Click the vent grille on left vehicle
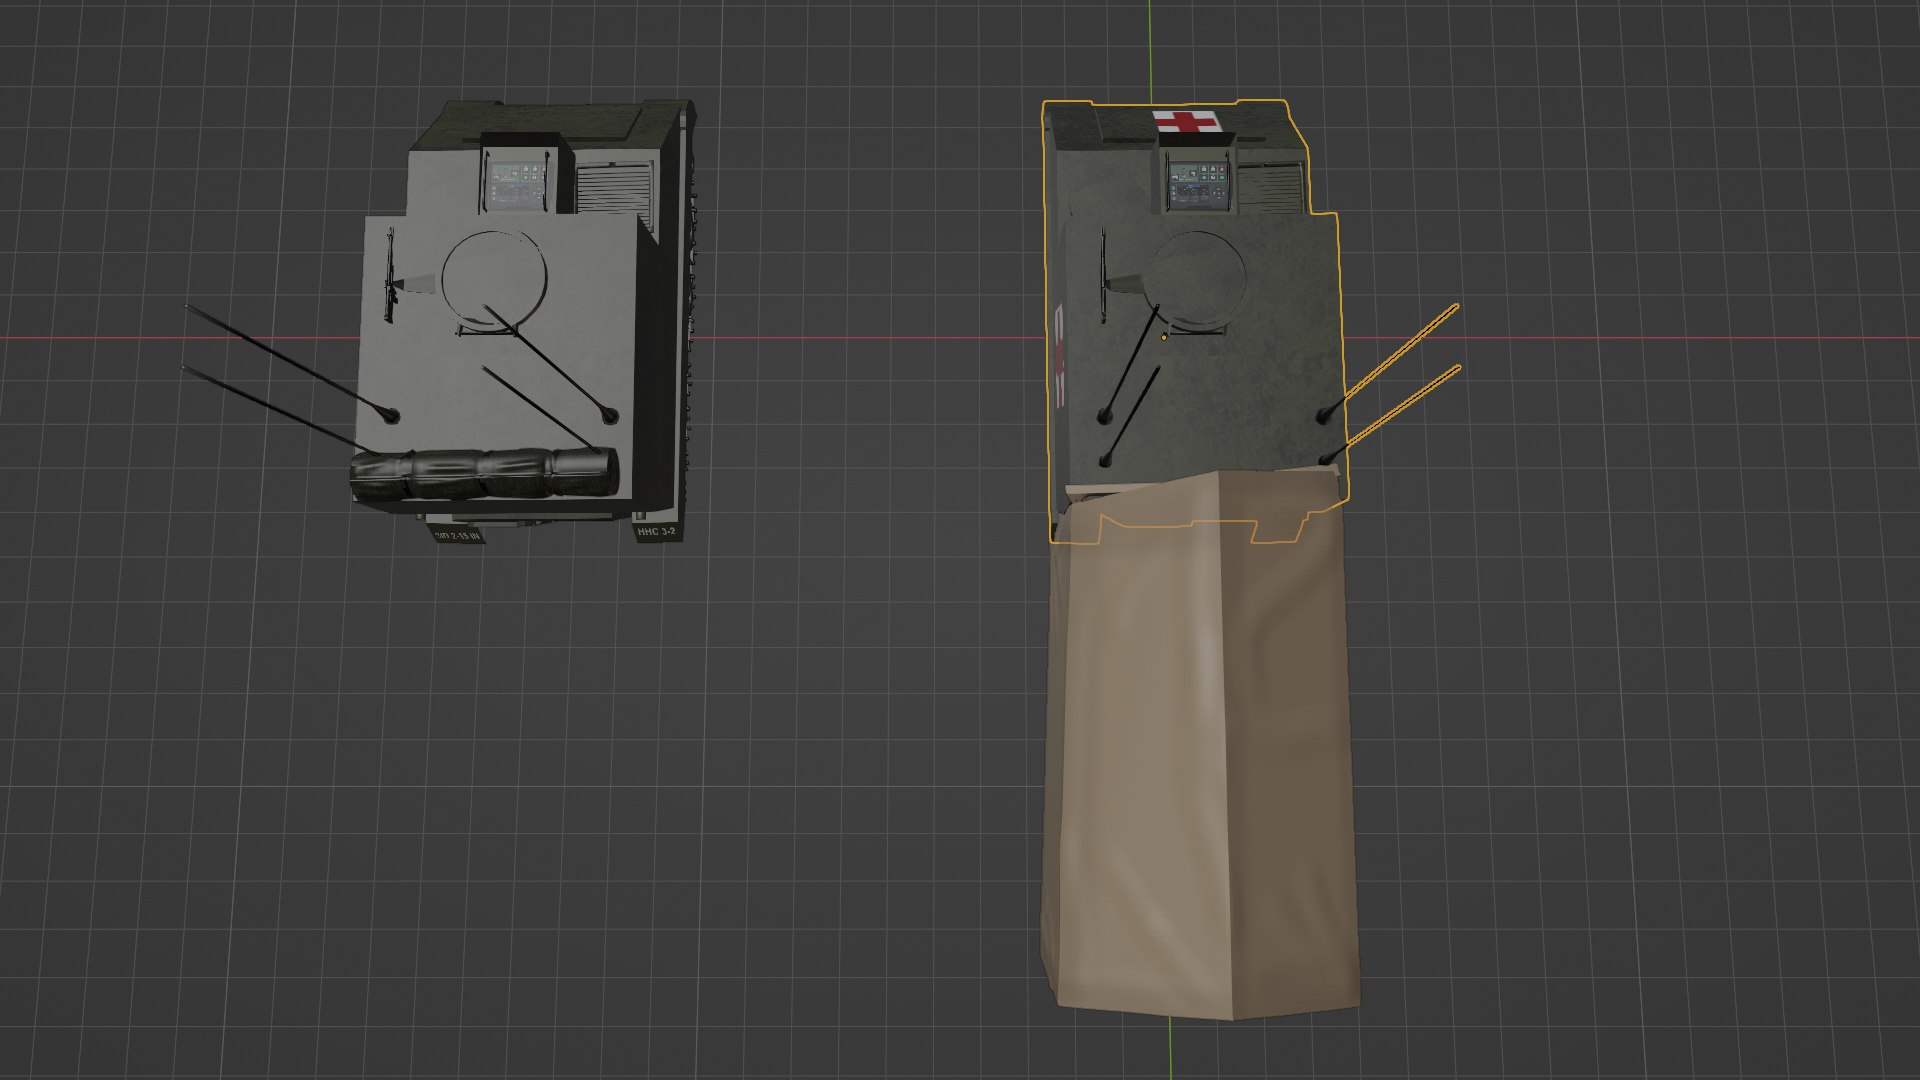1920x1080 pixels. coord(617,188)
